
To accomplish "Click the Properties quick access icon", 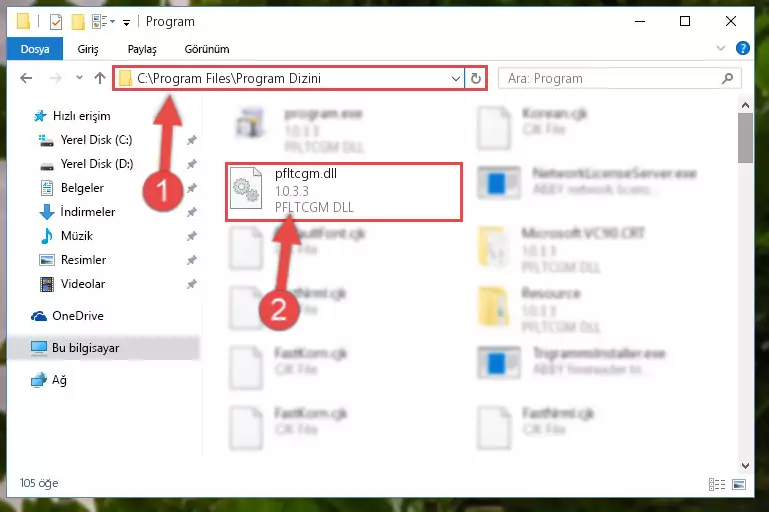I will [56, 22].
